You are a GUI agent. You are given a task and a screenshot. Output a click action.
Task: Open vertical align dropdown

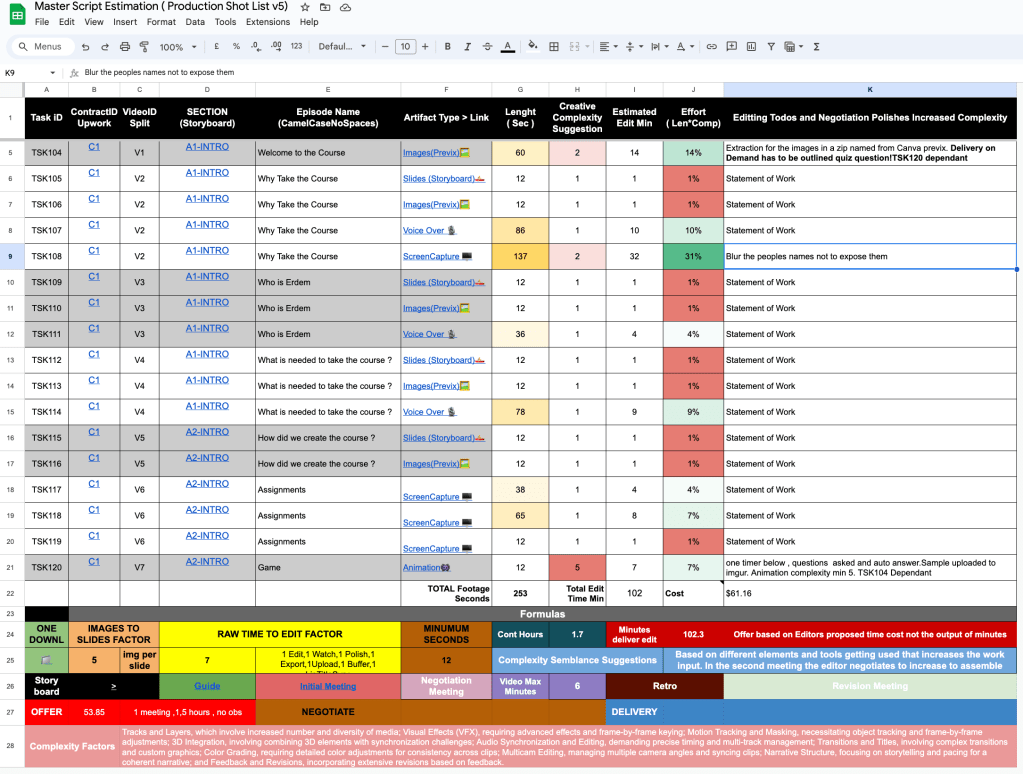coord(634,46)
